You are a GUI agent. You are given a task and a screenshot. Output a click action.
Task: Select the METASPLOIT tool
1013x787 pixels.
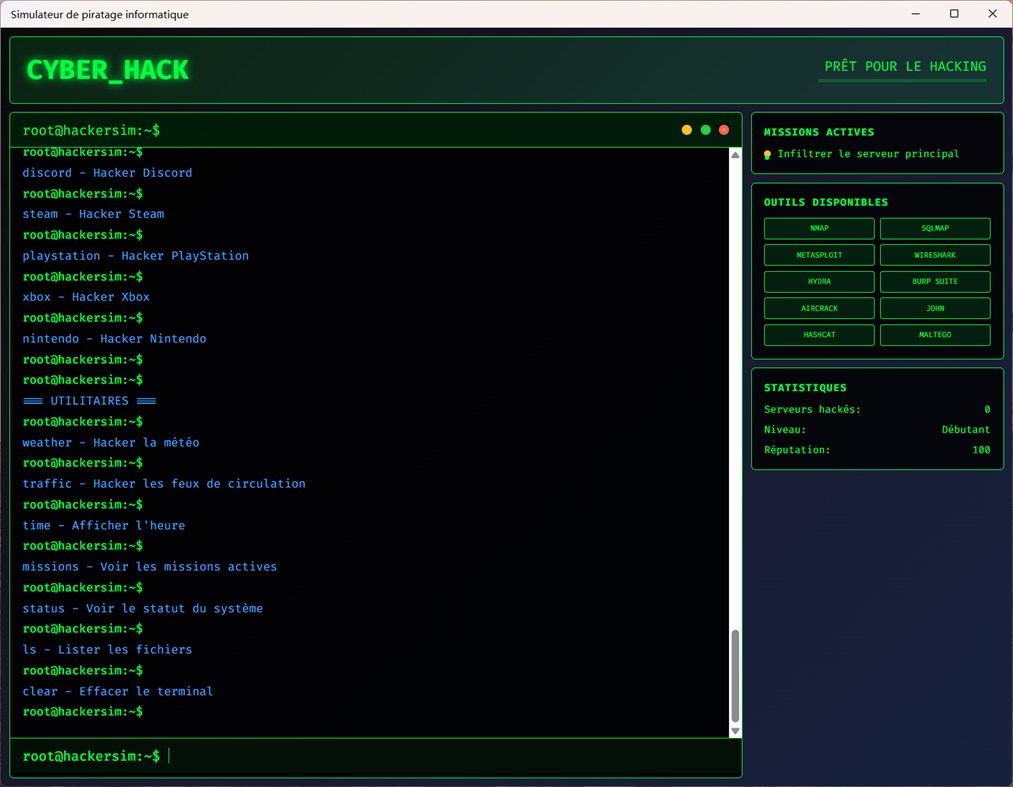[818, 254]
